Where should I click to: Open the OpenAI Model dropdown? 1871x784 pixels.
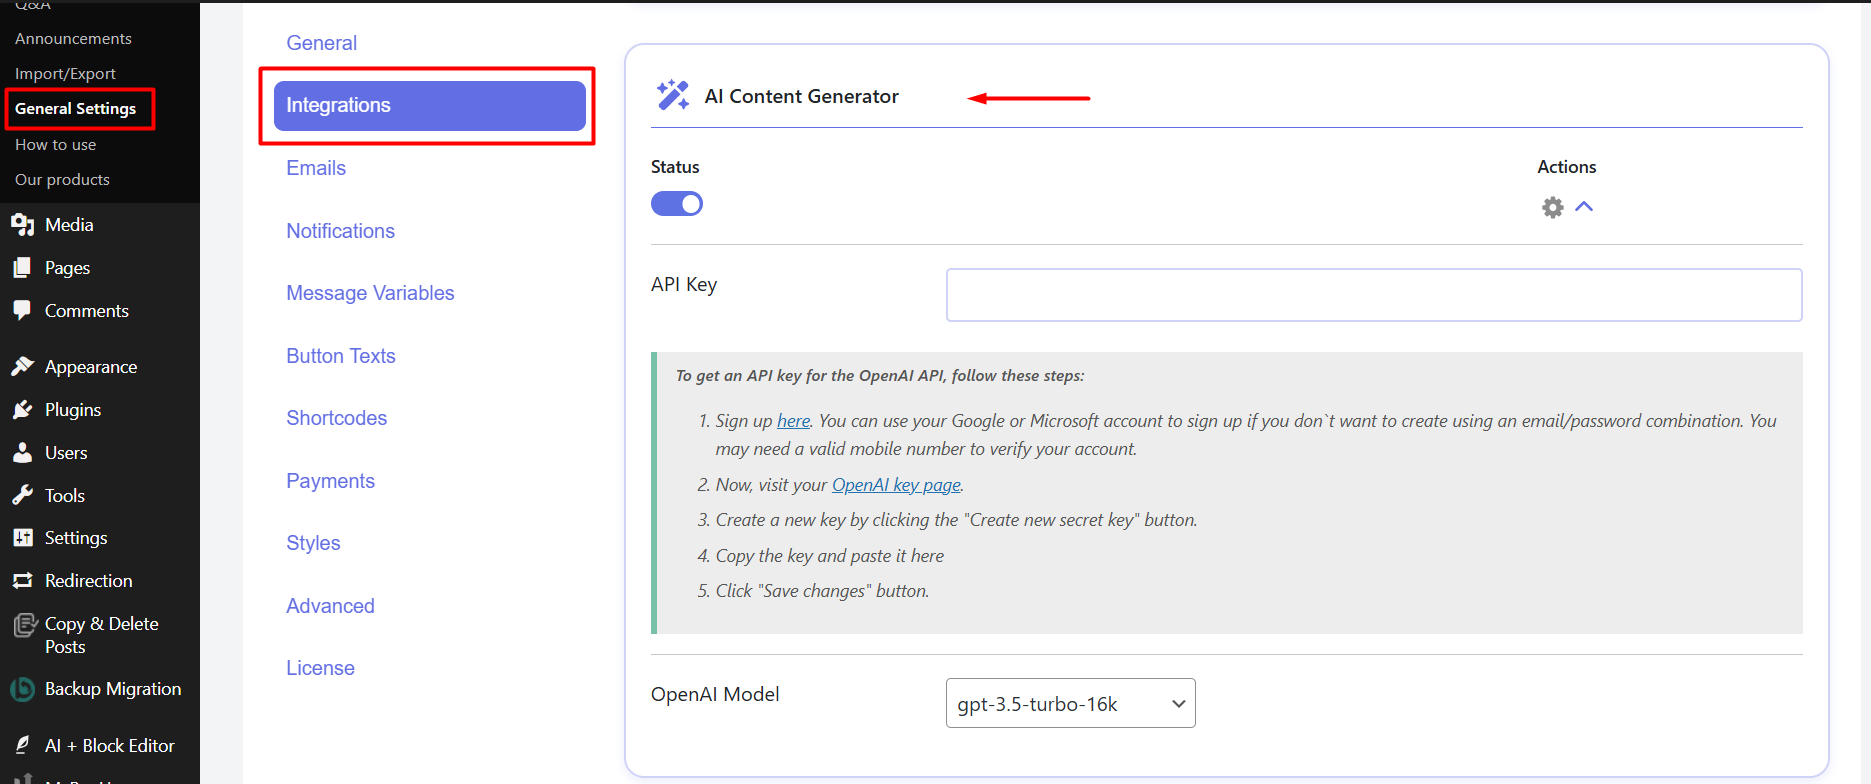click(x=1070, y=704)
